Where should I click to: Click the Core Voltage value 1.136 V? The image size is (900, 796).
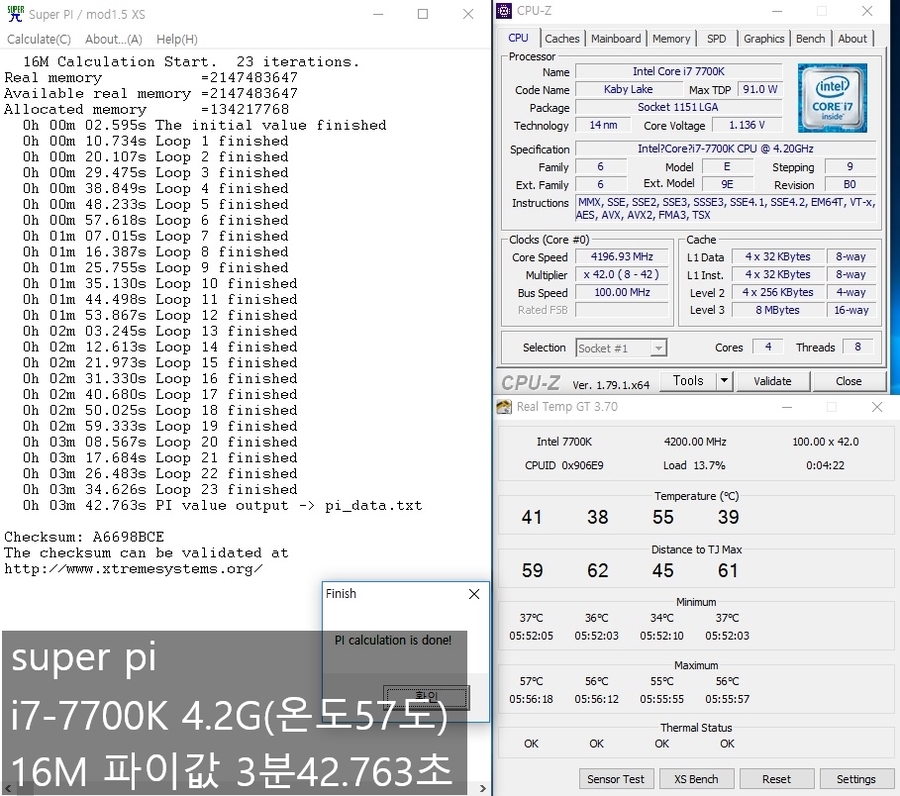click(x=747, y=125)
